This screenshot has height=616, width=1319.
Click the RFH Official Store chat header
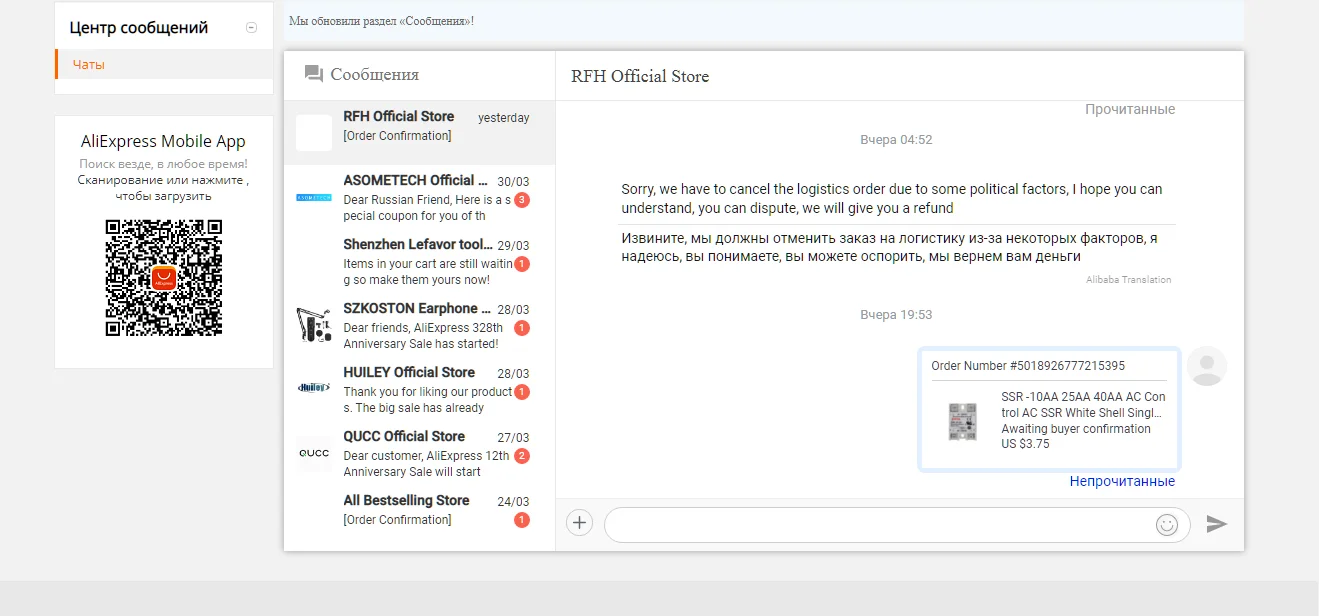(x=640, y=76)
